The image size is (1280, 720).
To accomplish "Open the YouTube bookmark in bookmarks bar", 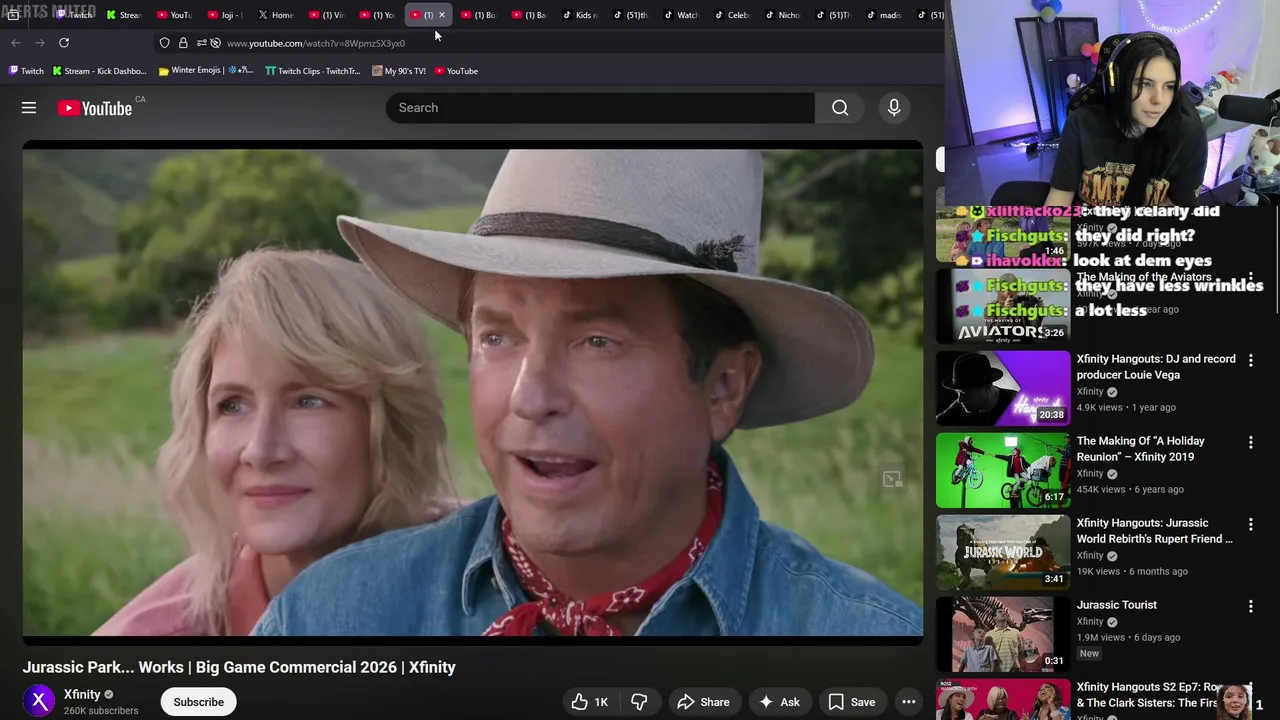I will [456, 71].
